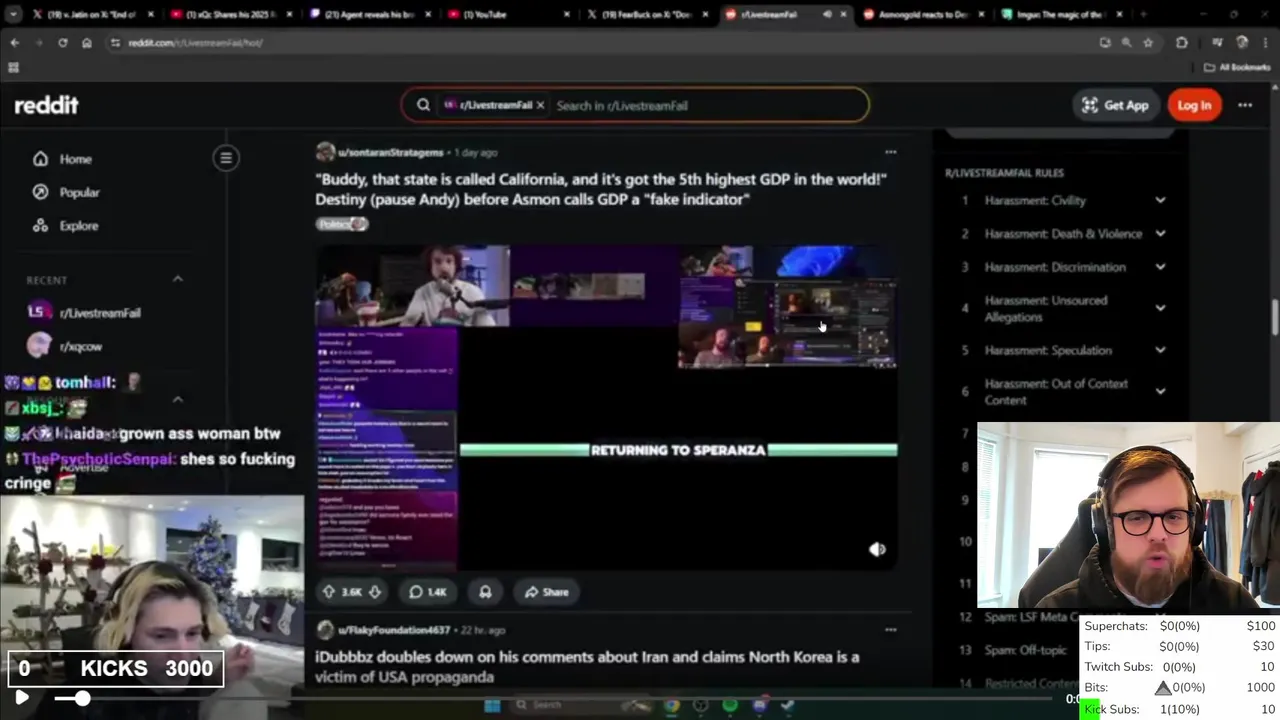Reload the Reddit page

coord(63,43)
